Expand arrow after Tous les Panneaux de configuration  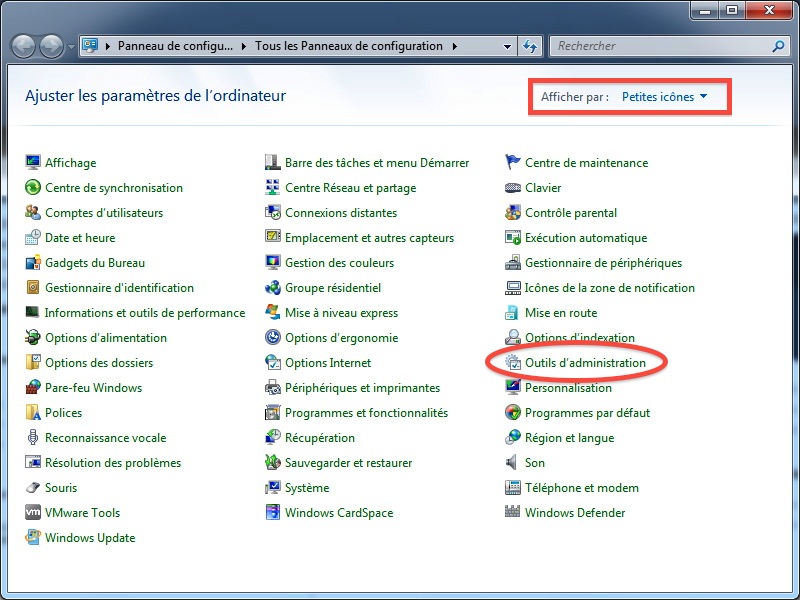click(x=455, y=46)
